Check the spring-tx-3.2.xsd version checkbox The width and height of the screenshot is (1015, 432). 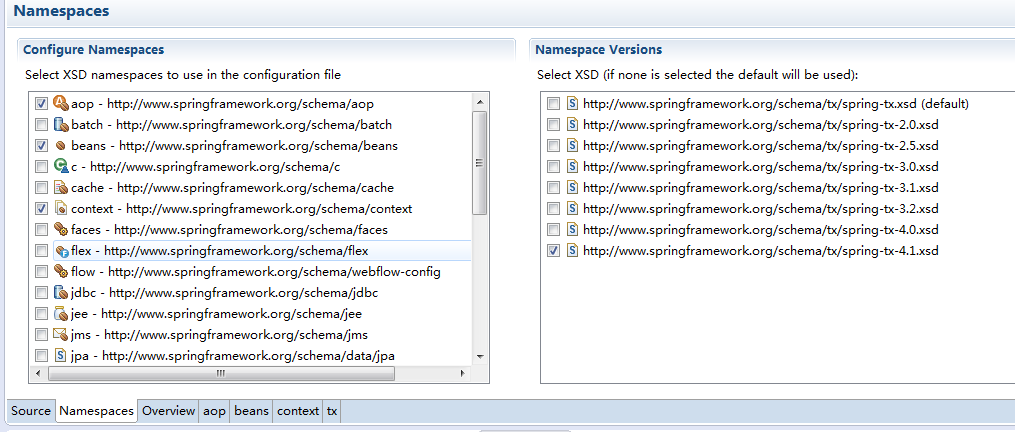(x=553, y=209)
